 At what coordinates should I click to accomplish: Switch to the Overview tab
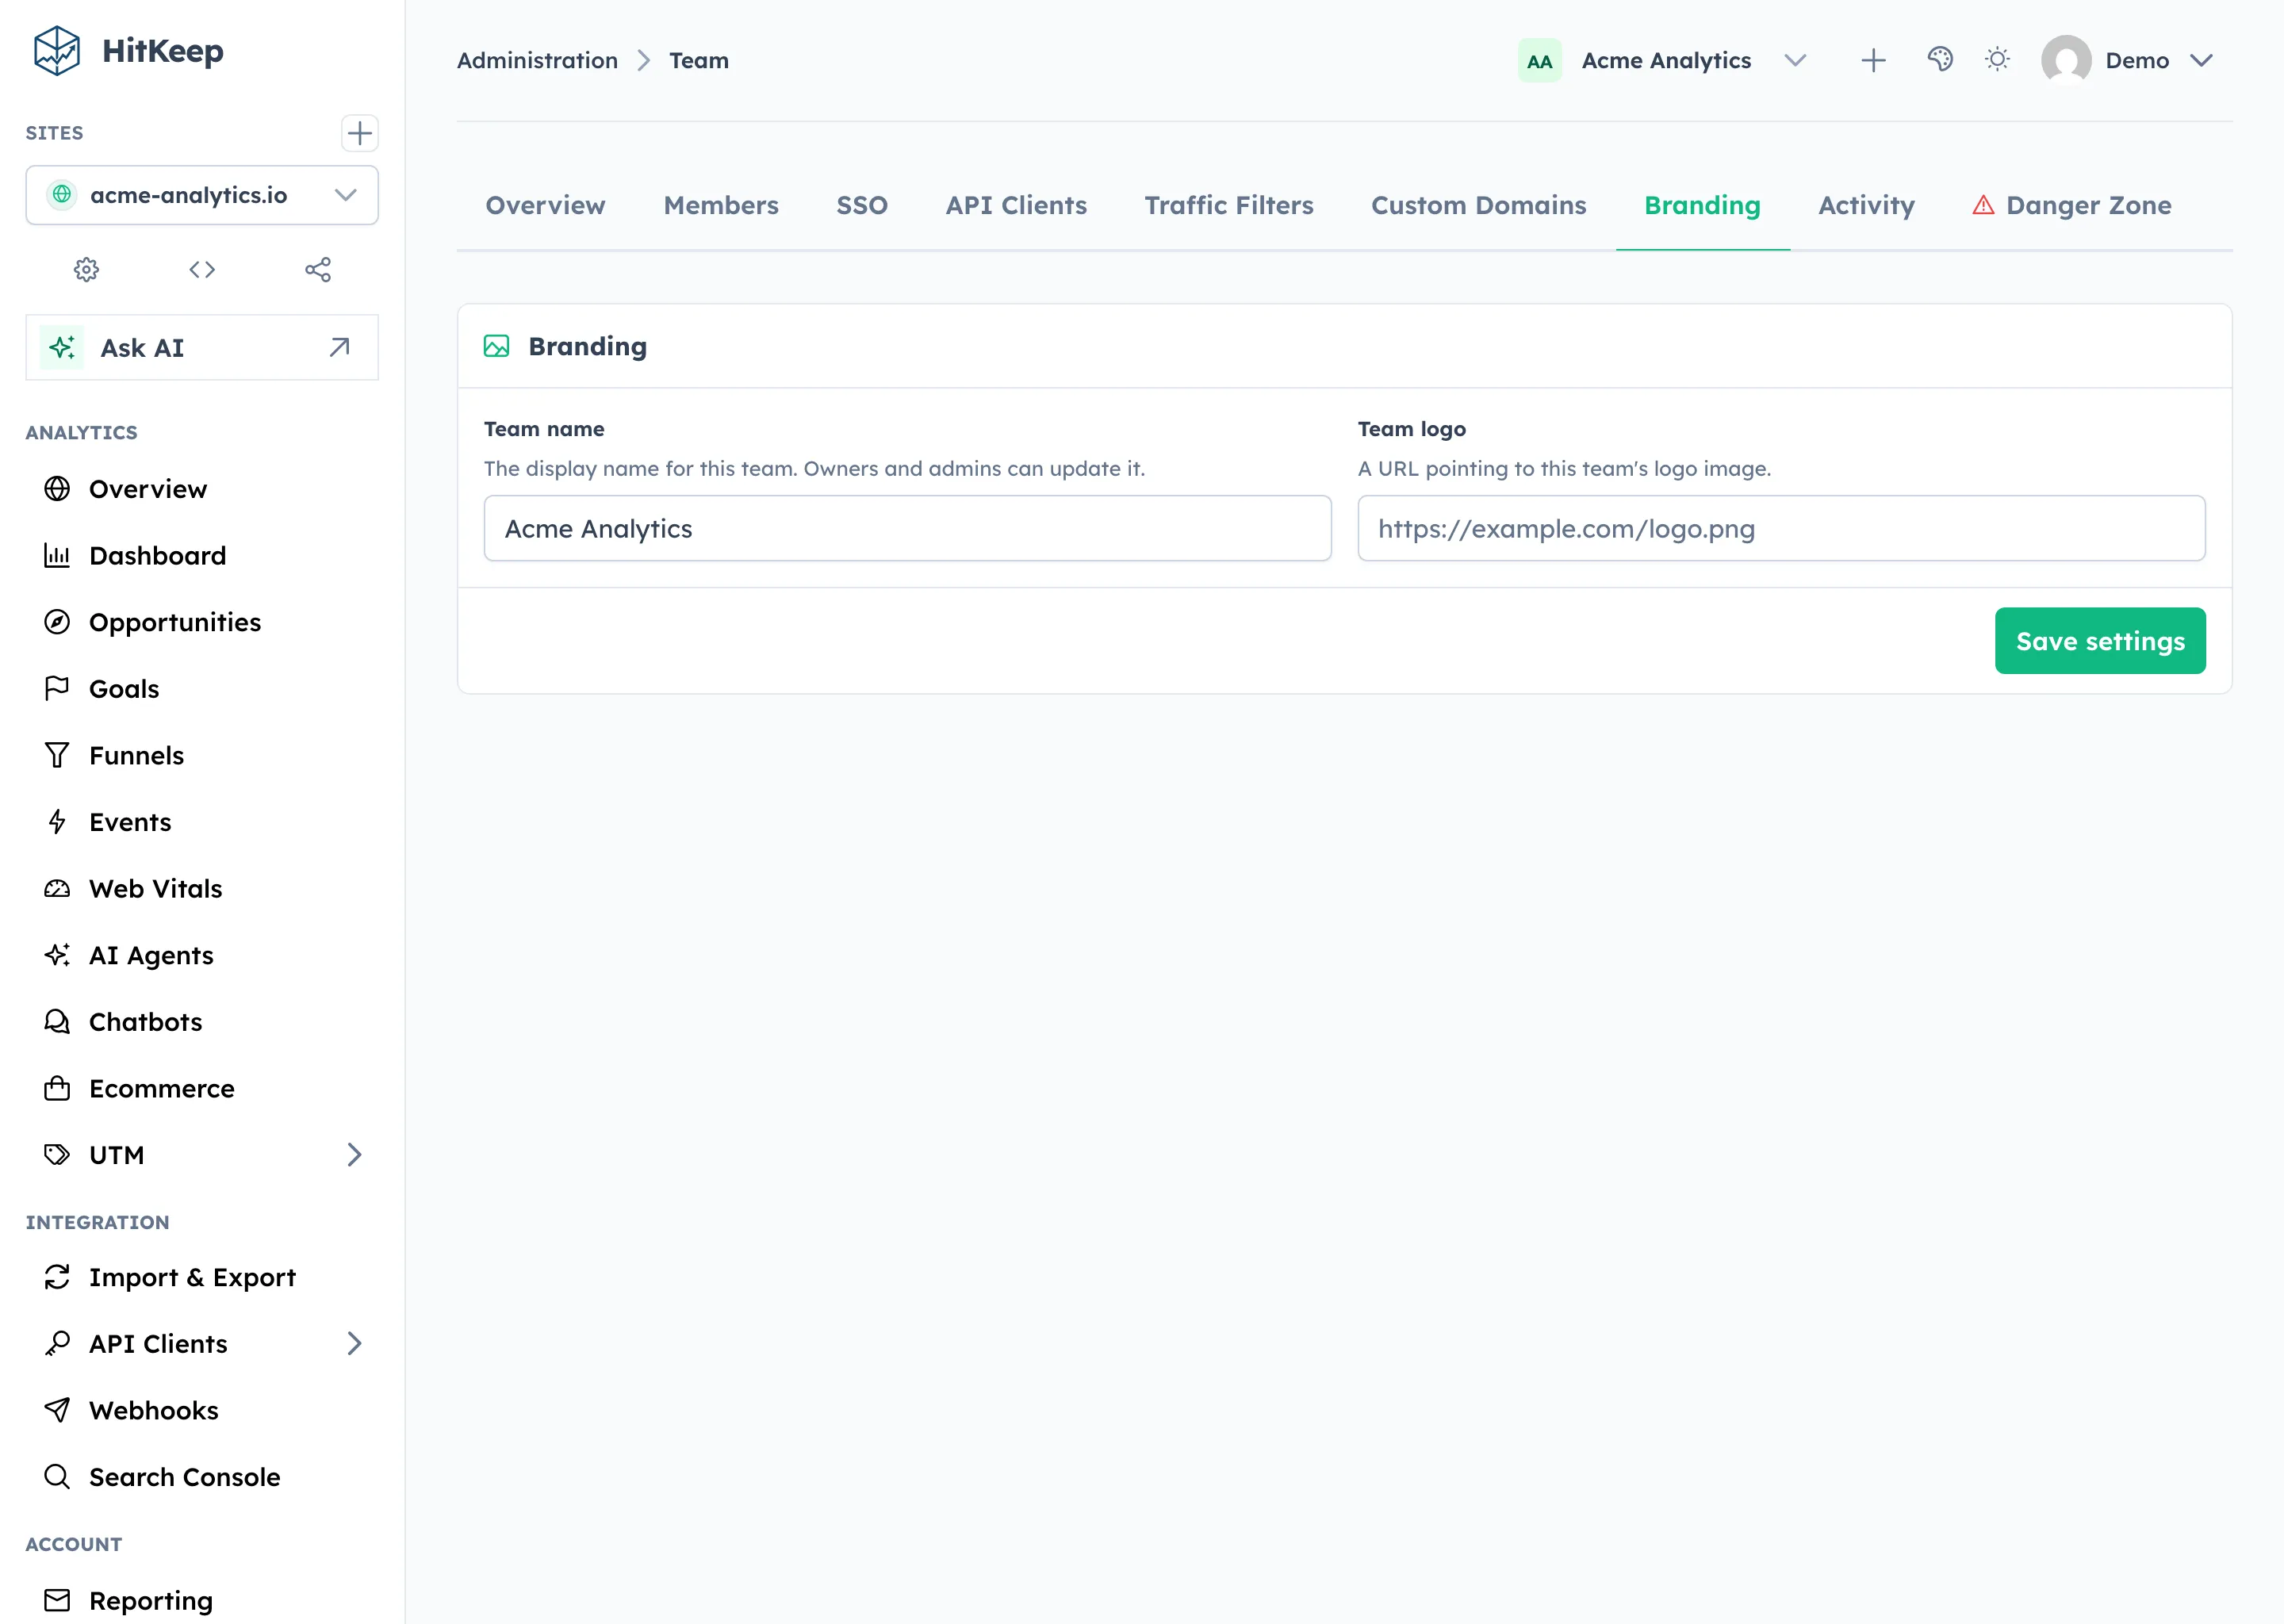pos(545,205)
